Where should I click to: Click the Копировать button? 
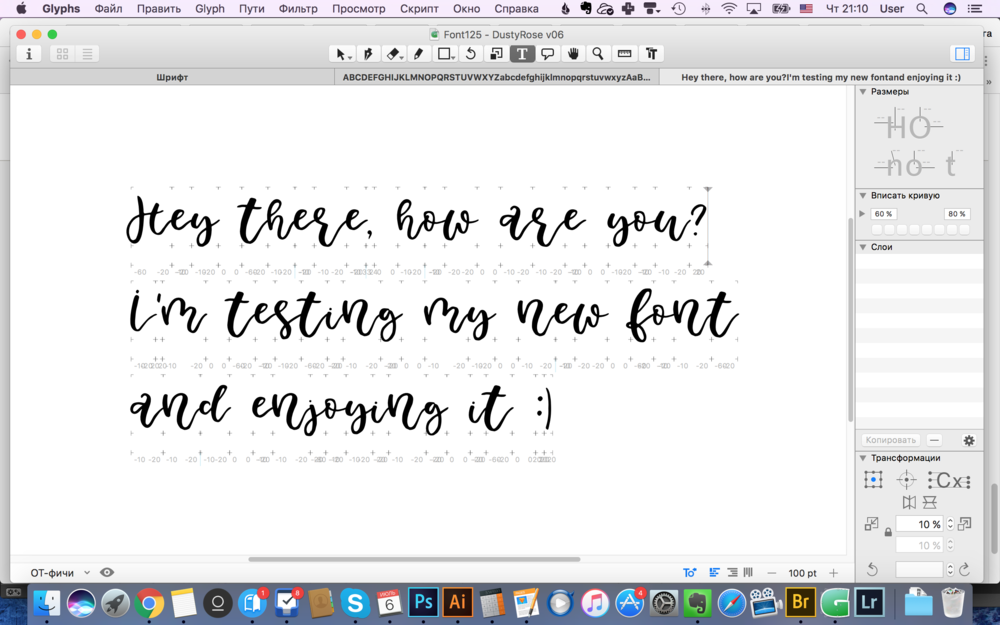tap(890, 440)
